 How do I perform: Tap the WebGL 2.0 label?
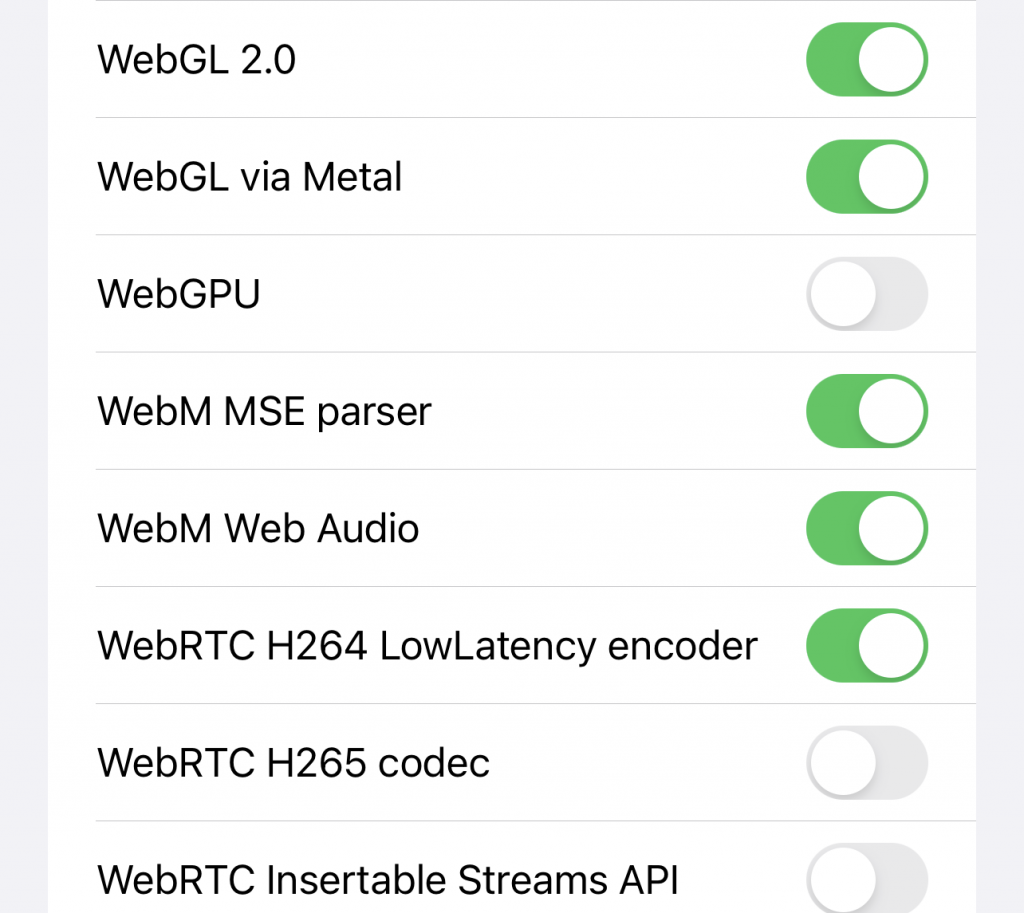(x=196, y=60)
